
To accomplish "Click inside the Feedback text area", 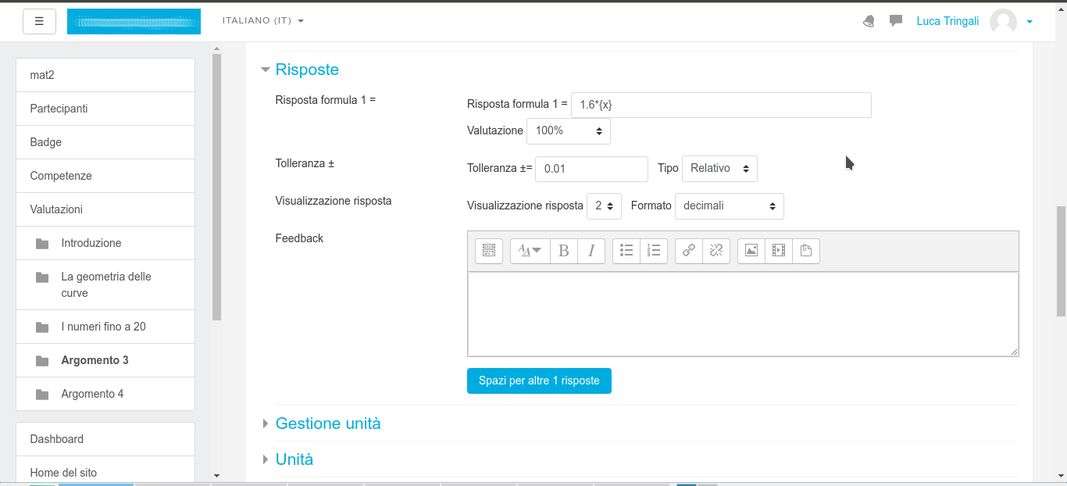I will pos(742,314).
